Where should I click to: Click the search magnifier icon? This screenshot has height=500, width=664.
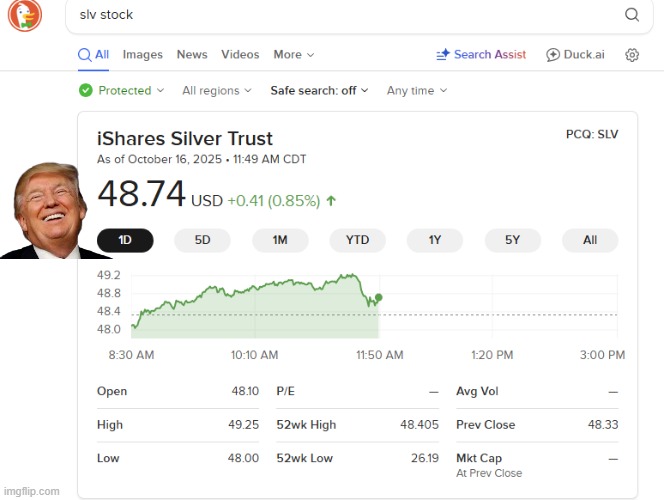[632, 15]
